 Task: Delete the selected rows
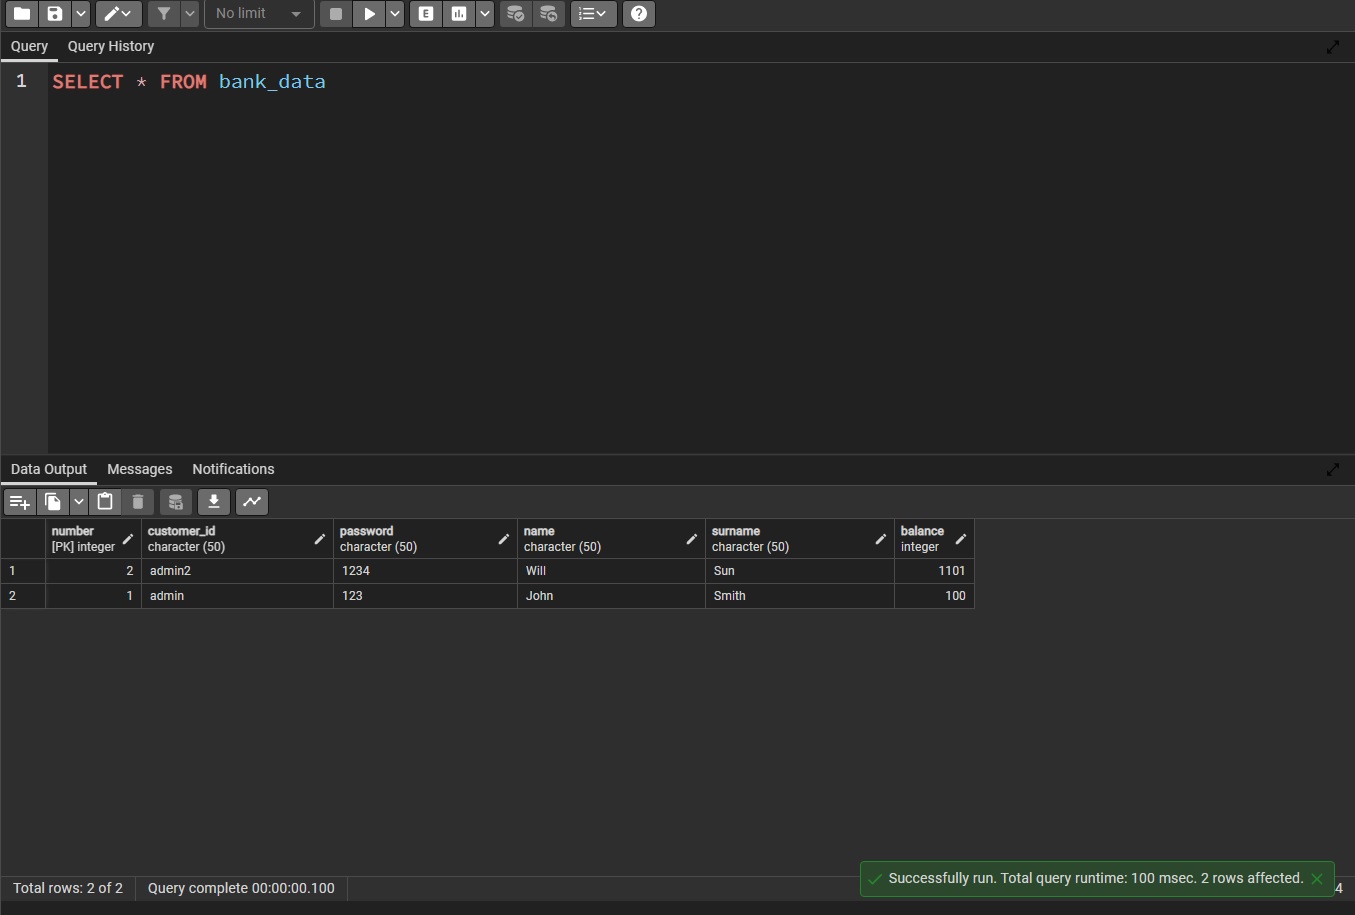(138, 502)
